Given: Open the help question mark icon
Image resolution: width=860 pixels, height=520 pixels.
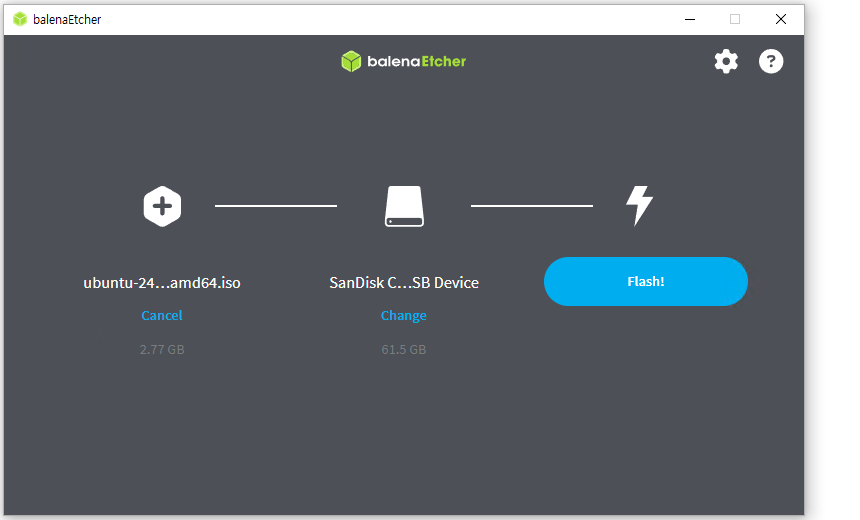Looking at the screenshot, I should click(x=771, y=61).
